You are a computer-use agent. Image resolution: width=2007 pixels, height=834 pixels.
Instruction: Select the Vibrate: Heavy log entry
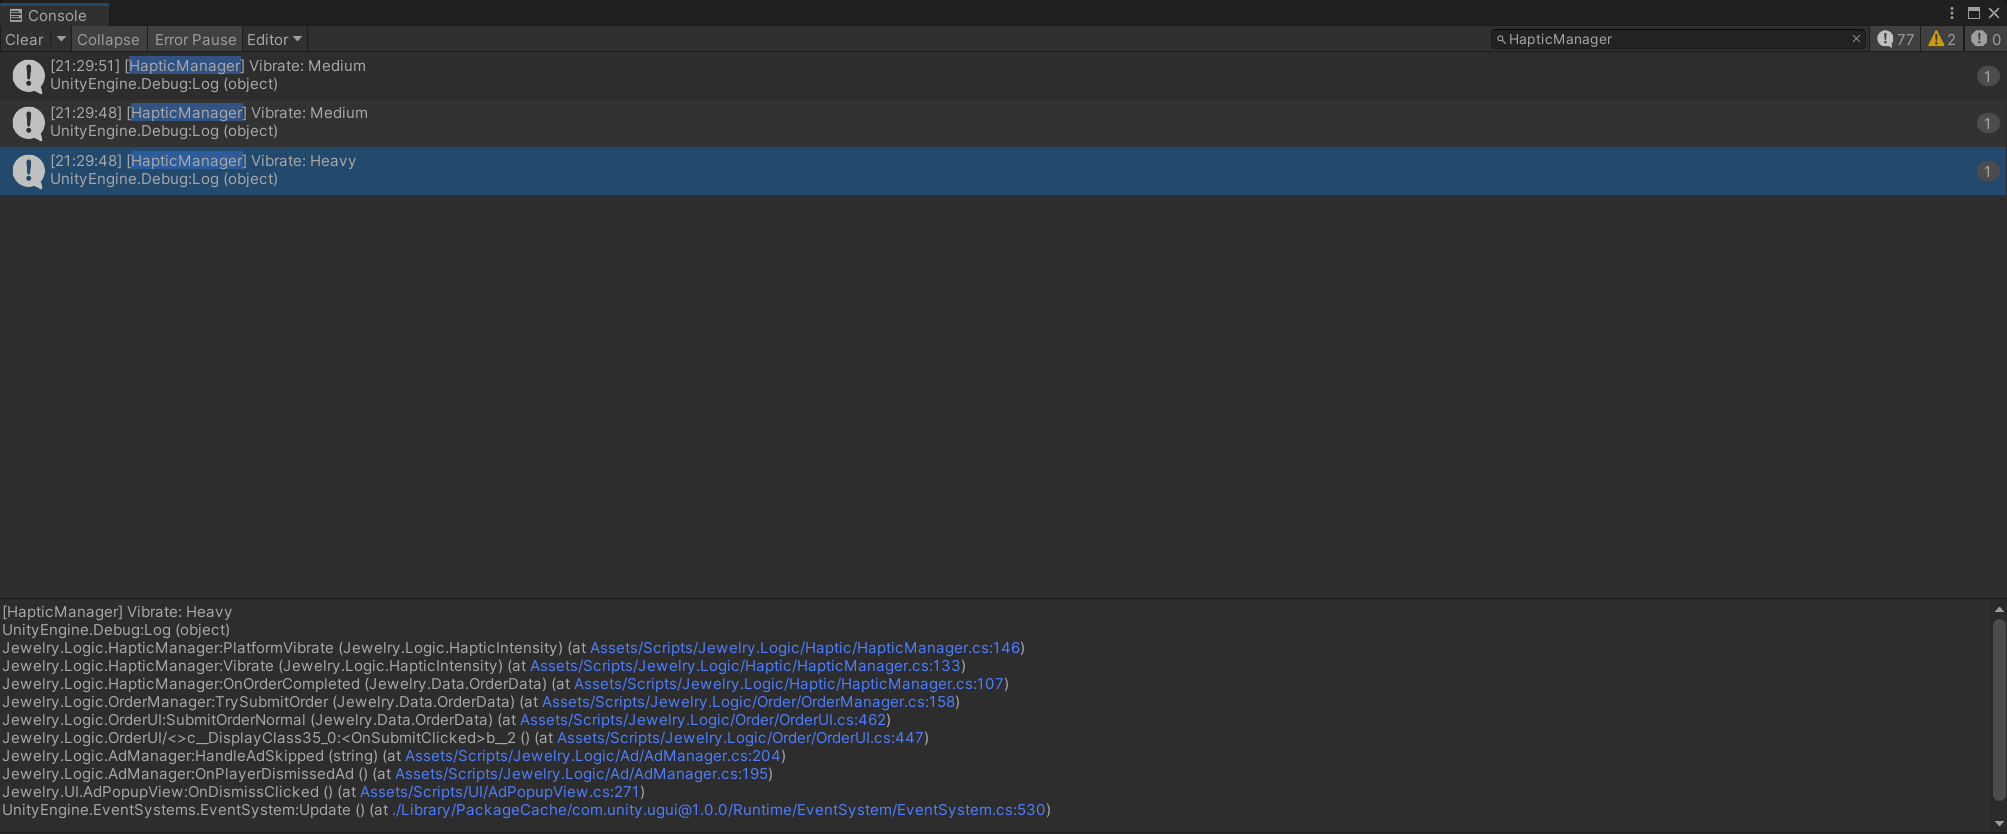[1003, 171]
